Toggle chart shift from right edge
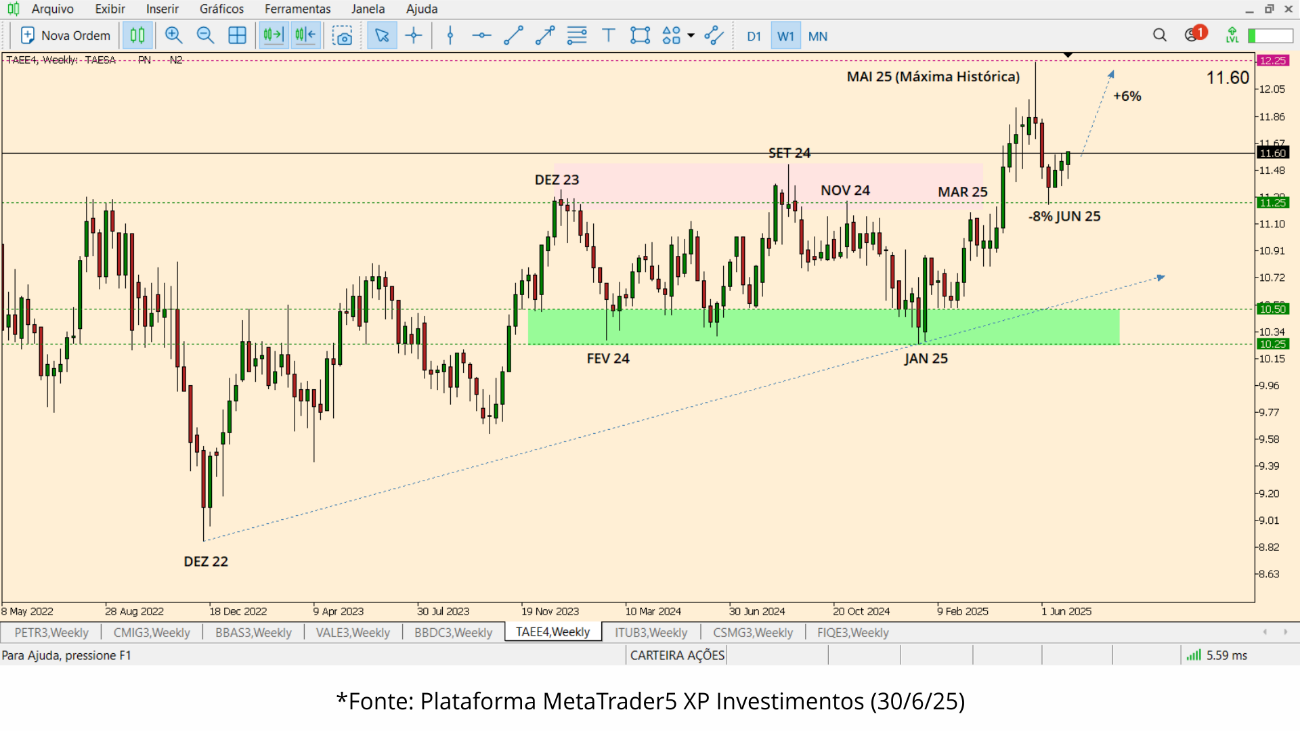Screen dimensions: 1300x731 click(x=305, y=36)
